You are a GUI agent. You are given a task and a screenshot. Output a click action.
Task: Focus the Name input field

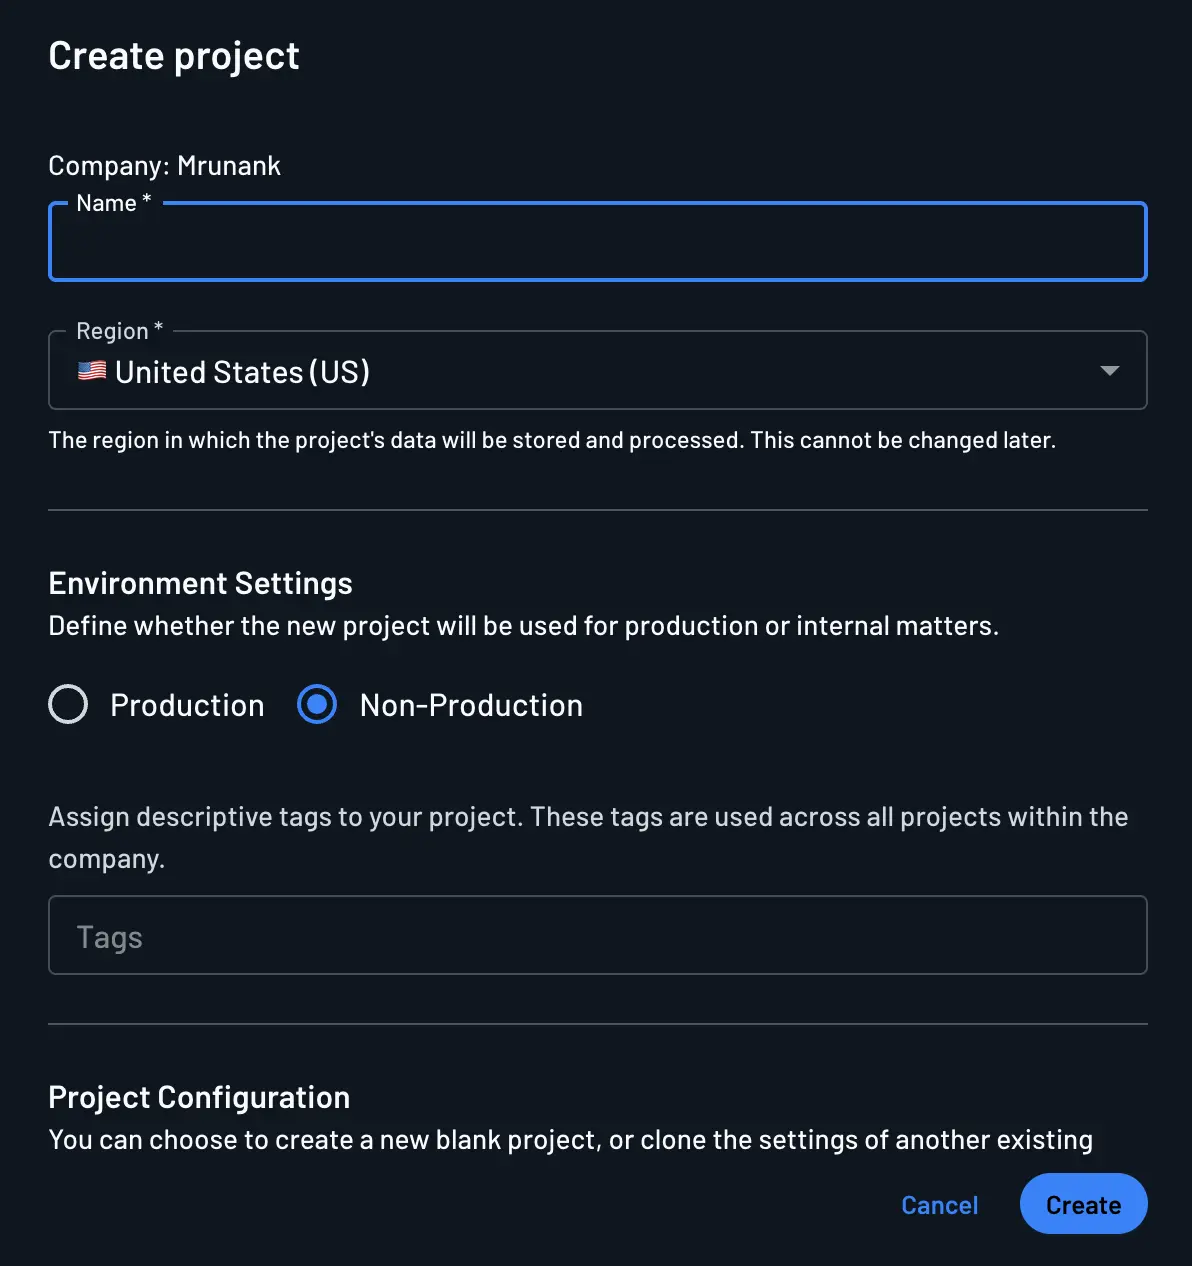[x=597, y=241]
